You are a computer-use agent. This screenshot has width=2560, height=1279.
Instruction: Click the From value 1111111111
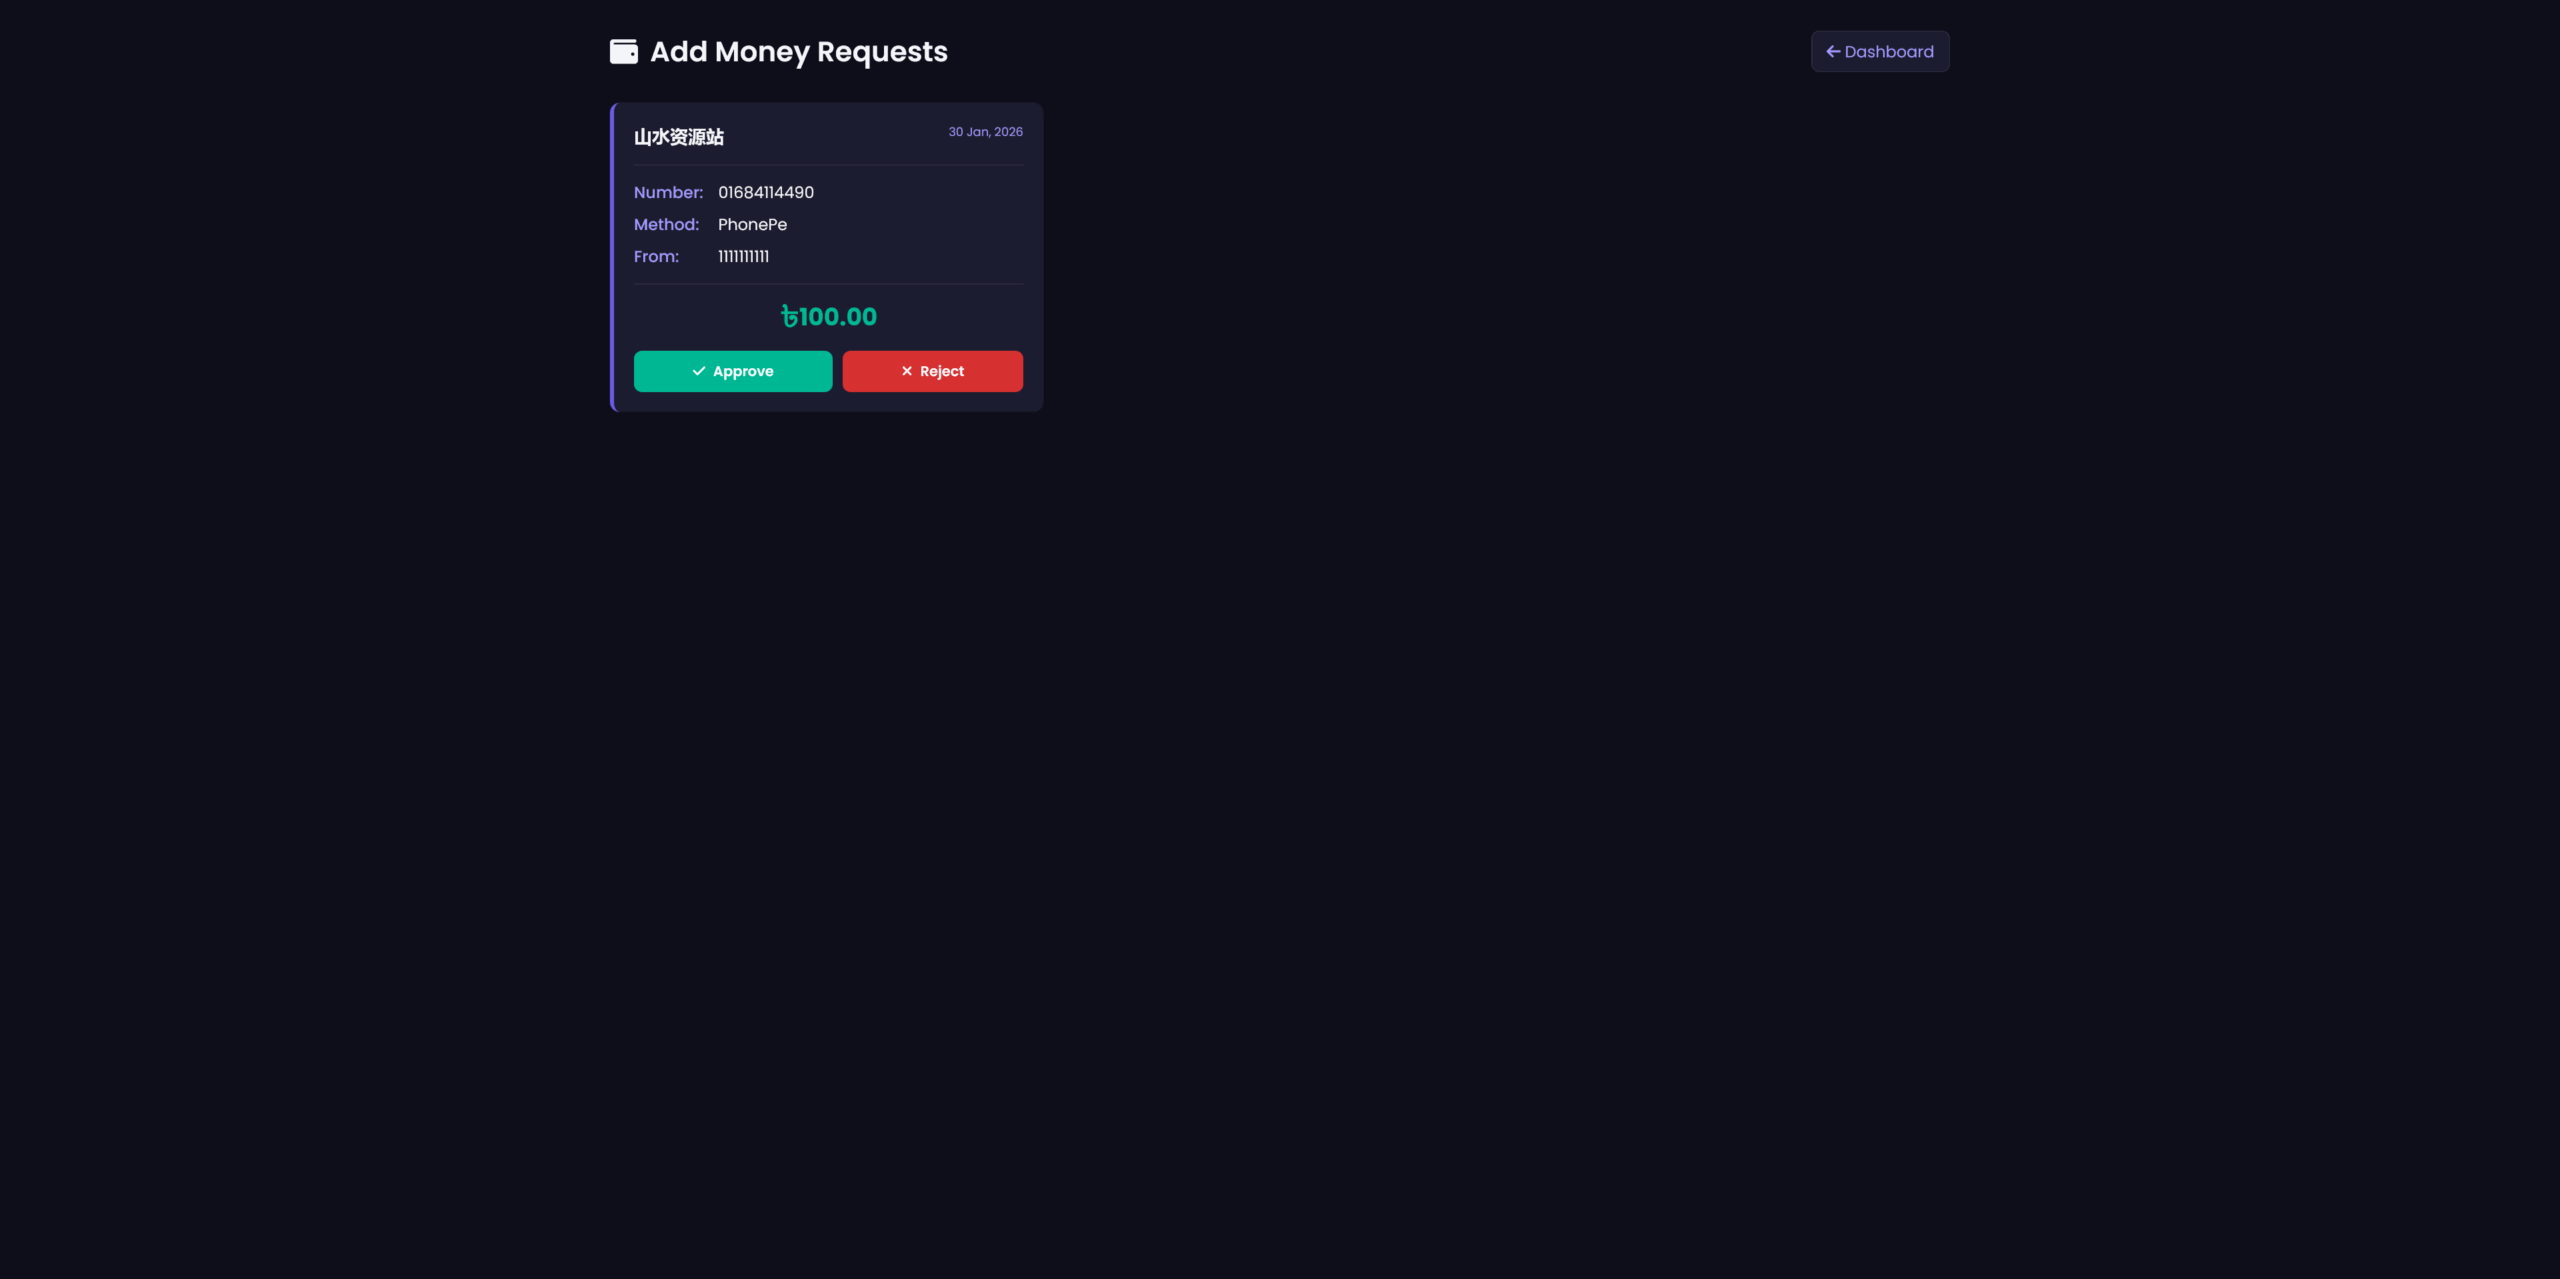pos(743,256)
